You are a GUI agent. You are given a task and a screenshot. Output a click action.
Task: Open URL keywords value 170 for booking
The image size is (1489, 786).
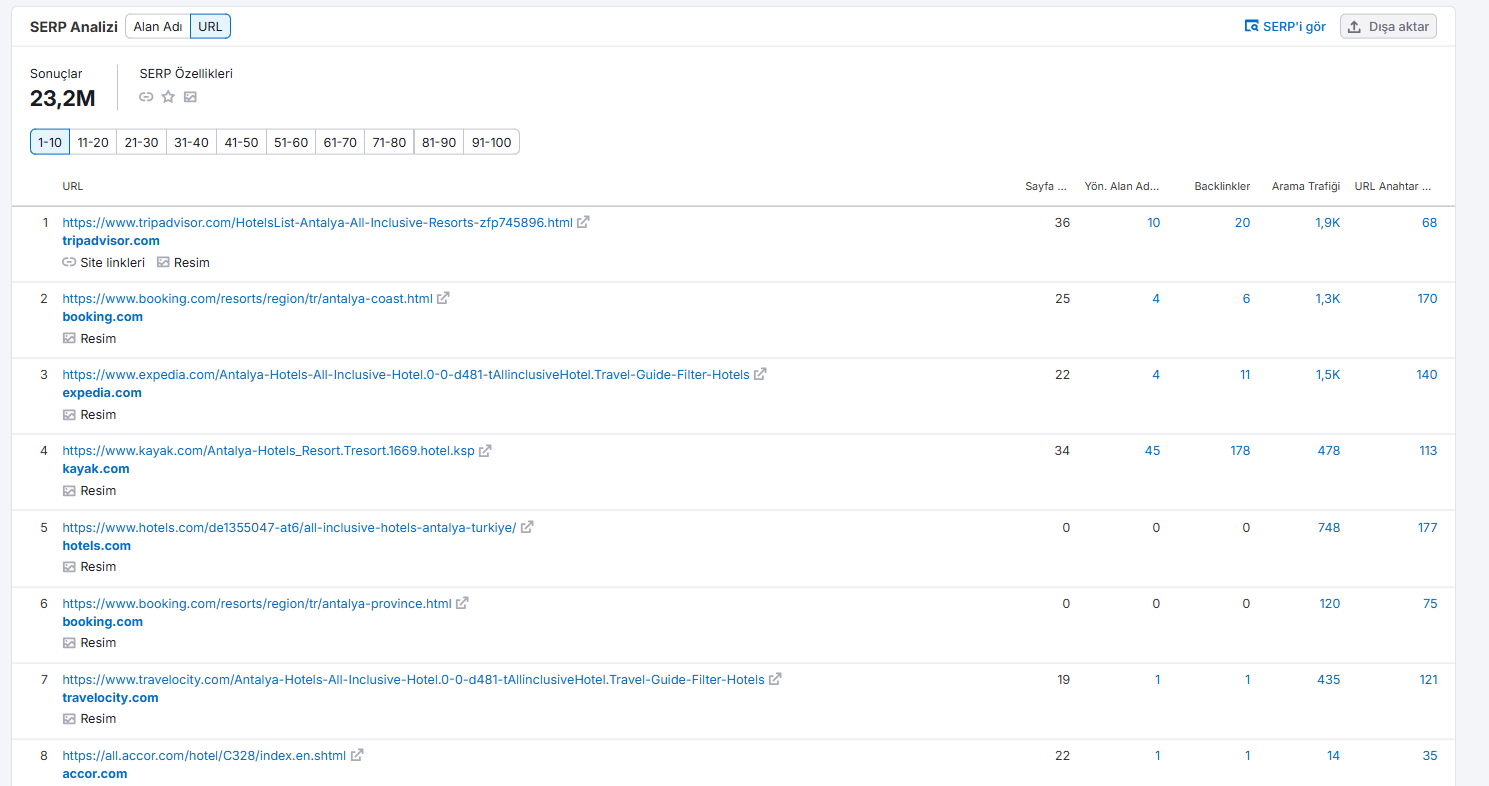point(1427,298)
